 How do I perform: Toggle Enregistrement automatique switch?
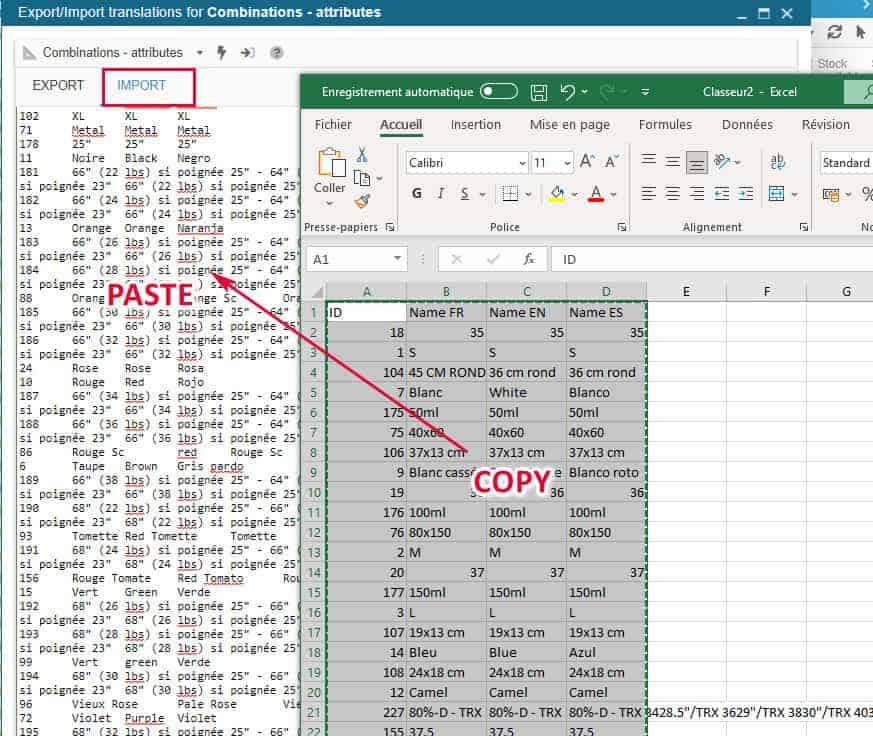pos(499,92)
